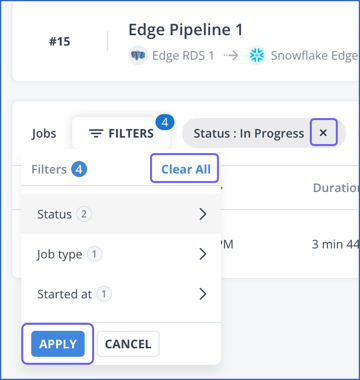360x380 pixels.
Task: Click the filter lines icon on FILTERS
Action: point(96,134)
